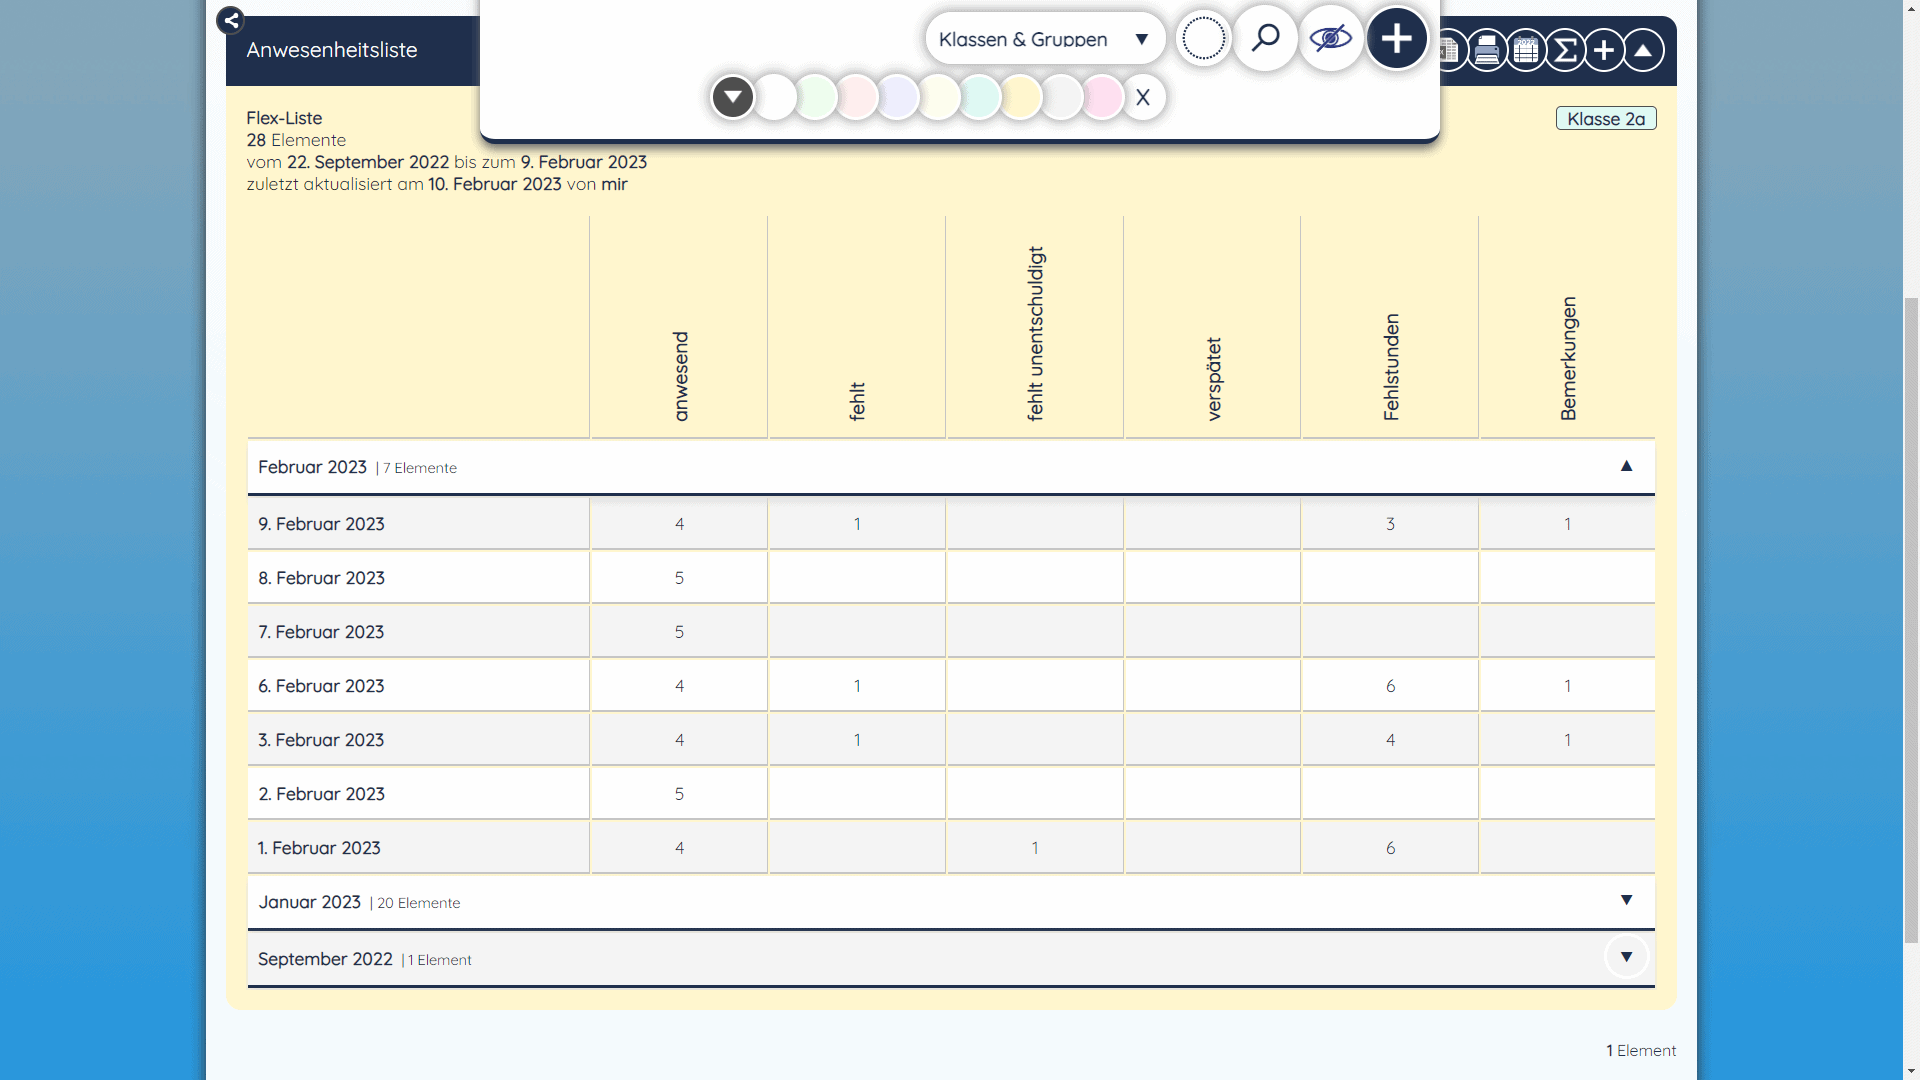
Task: Click Bemerkungen value for 6. Februar
Action: [1567, 686]
